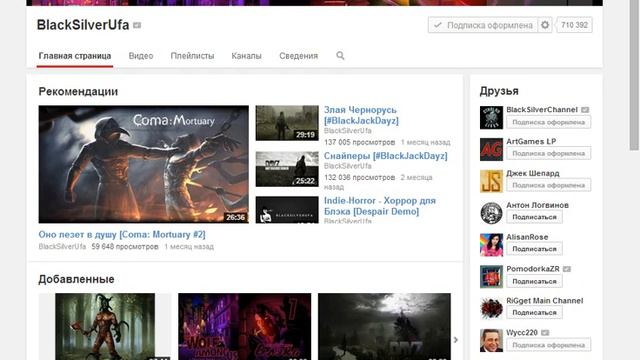Open Главная страница tab

coord(75,56)
